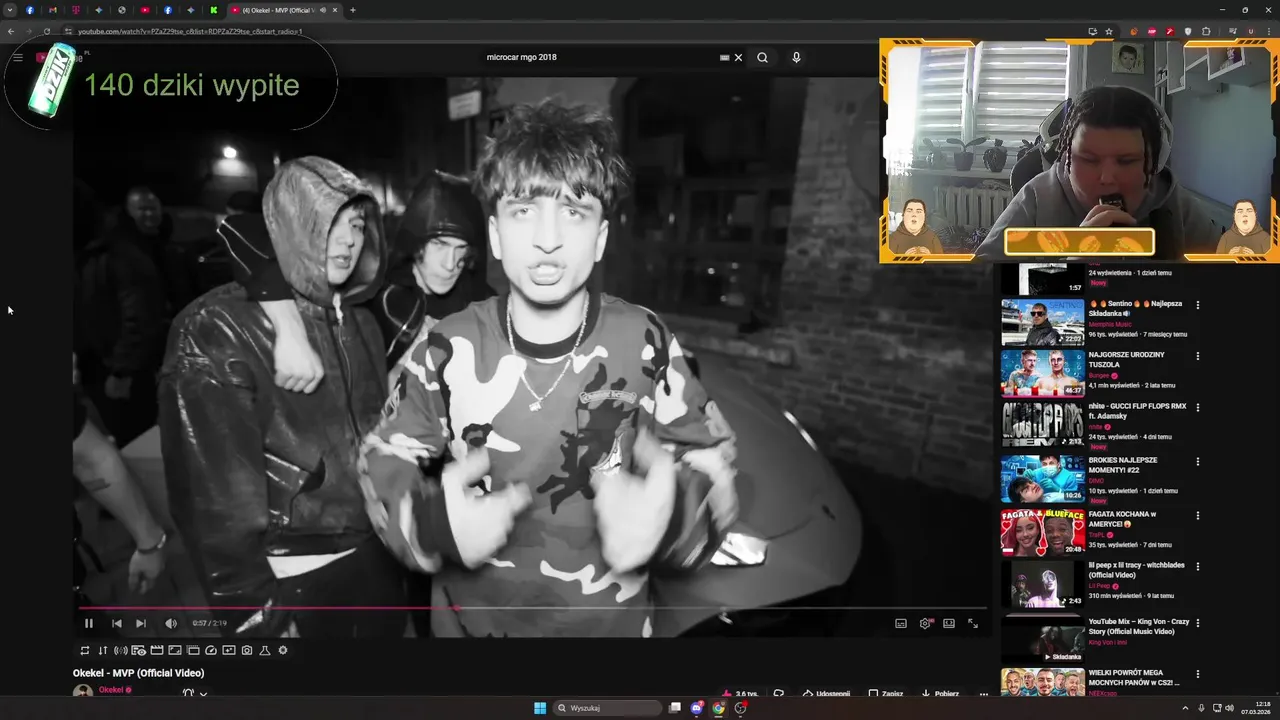This screenshot has width=1280, height=720.
Task: Expand the notification bell dropdown chevron
Action: (x=203, y=693)
